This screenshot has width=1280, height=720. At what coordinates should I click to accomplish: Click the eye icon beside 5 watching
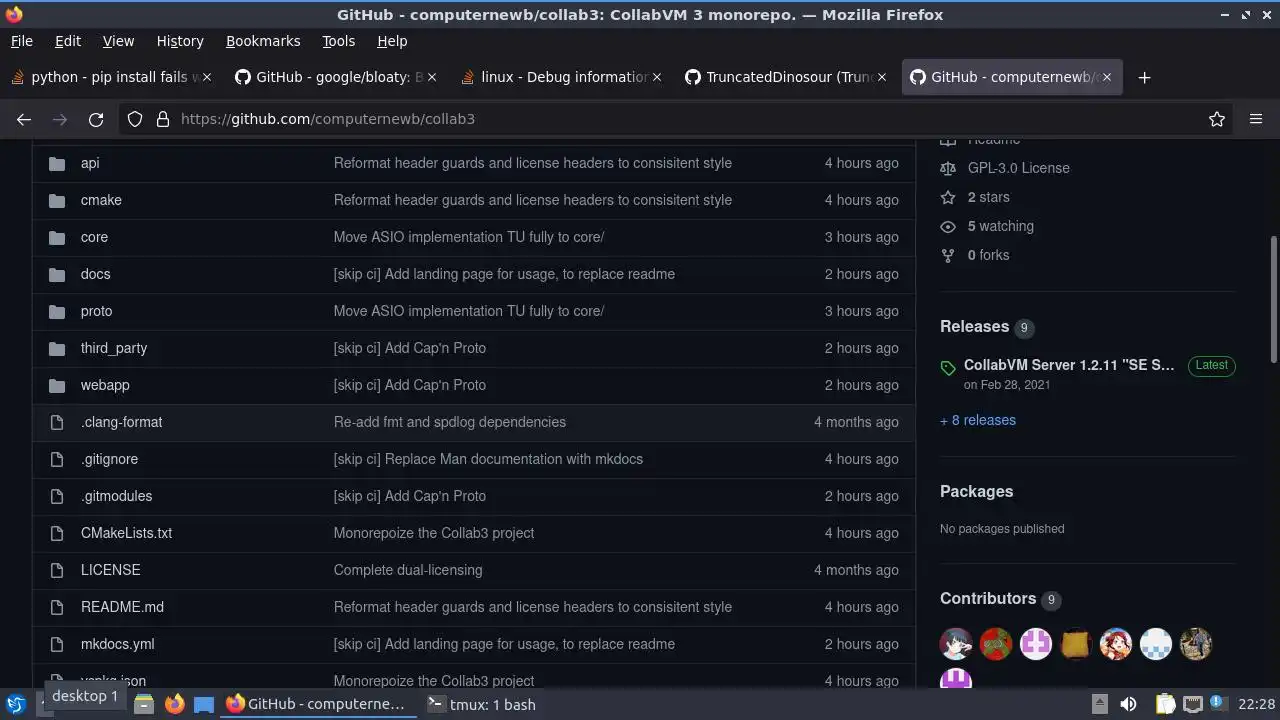click(948, 226)
